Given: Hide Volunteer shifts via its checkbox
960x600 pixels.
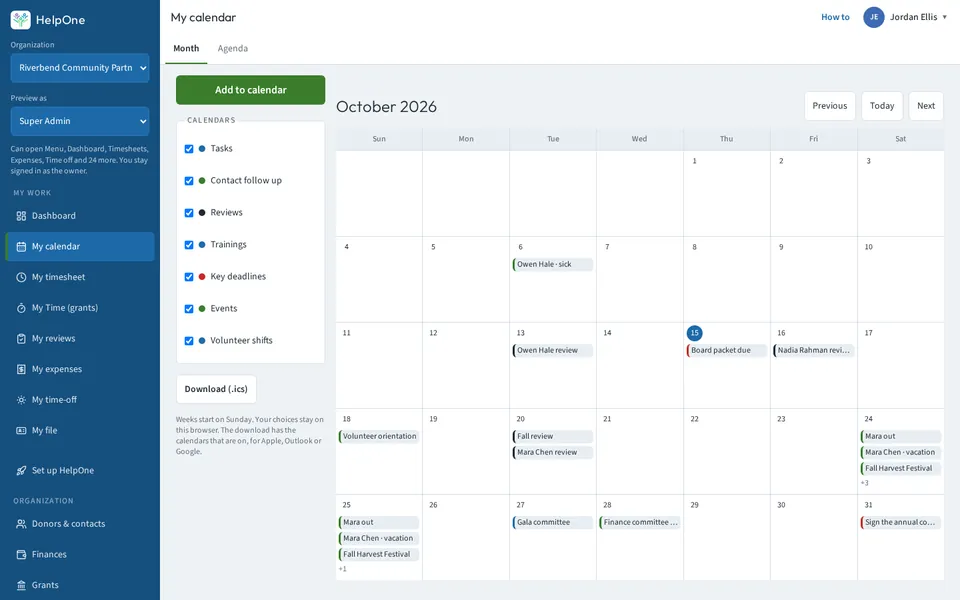Looking at the screenshot, I should coord(189,340).
